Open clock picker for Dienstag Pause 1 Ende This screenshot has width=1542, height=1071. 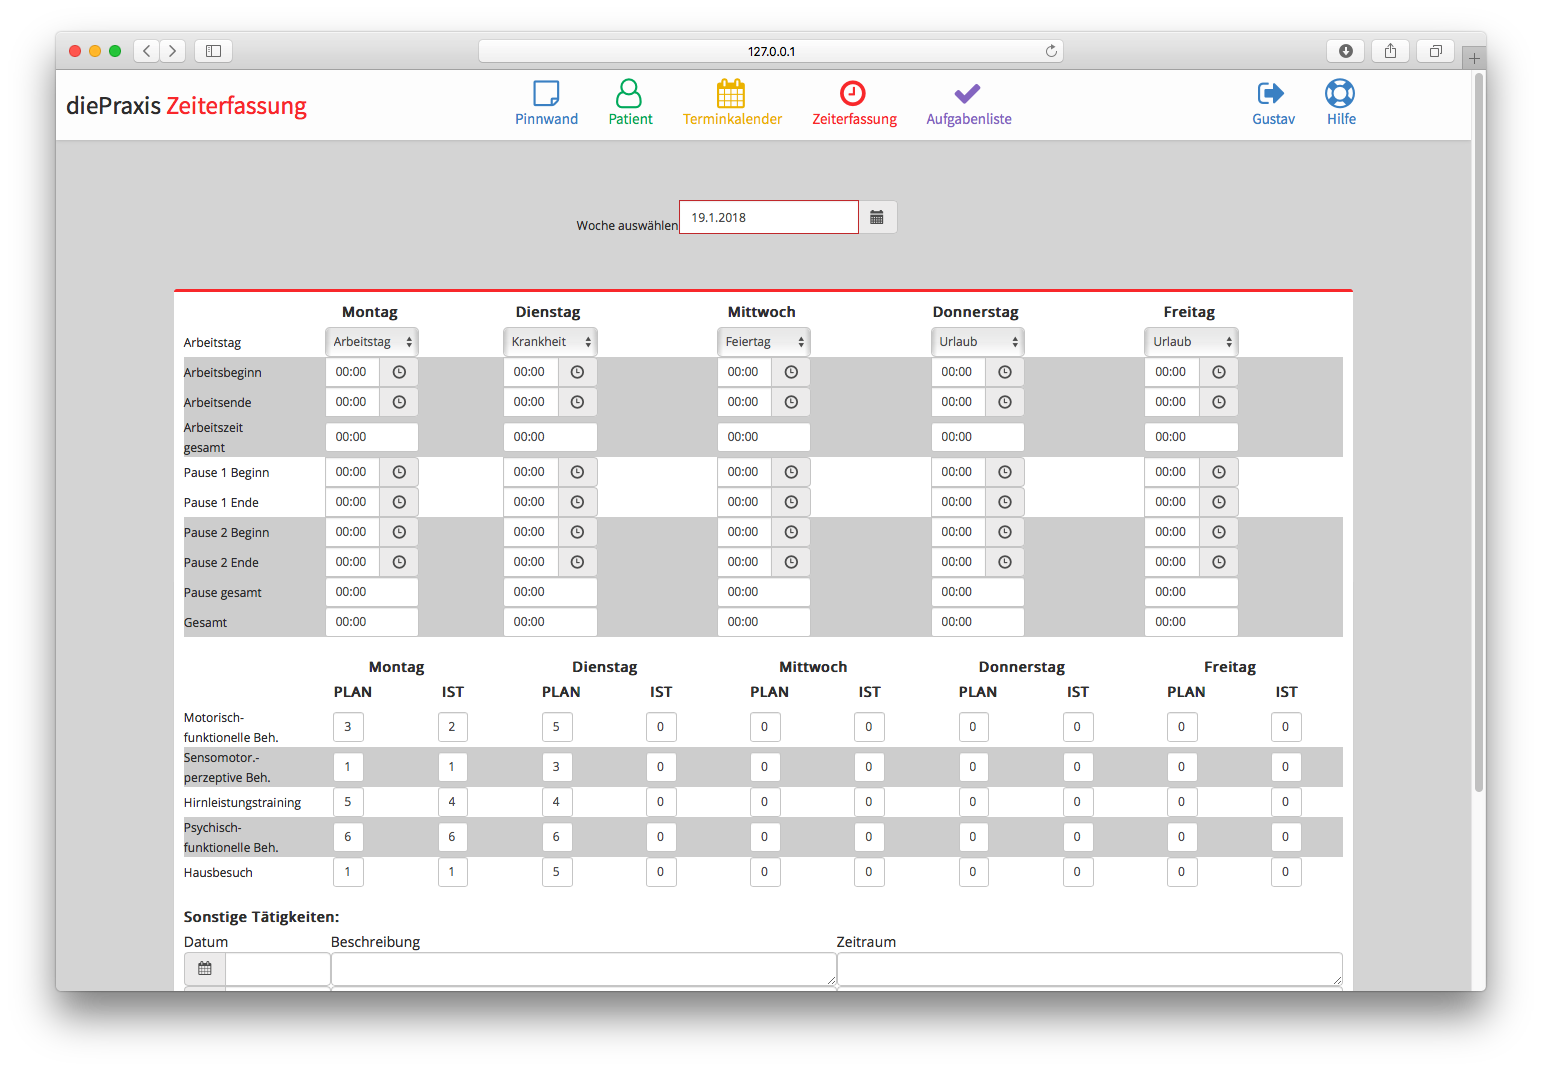coord(577,502)
